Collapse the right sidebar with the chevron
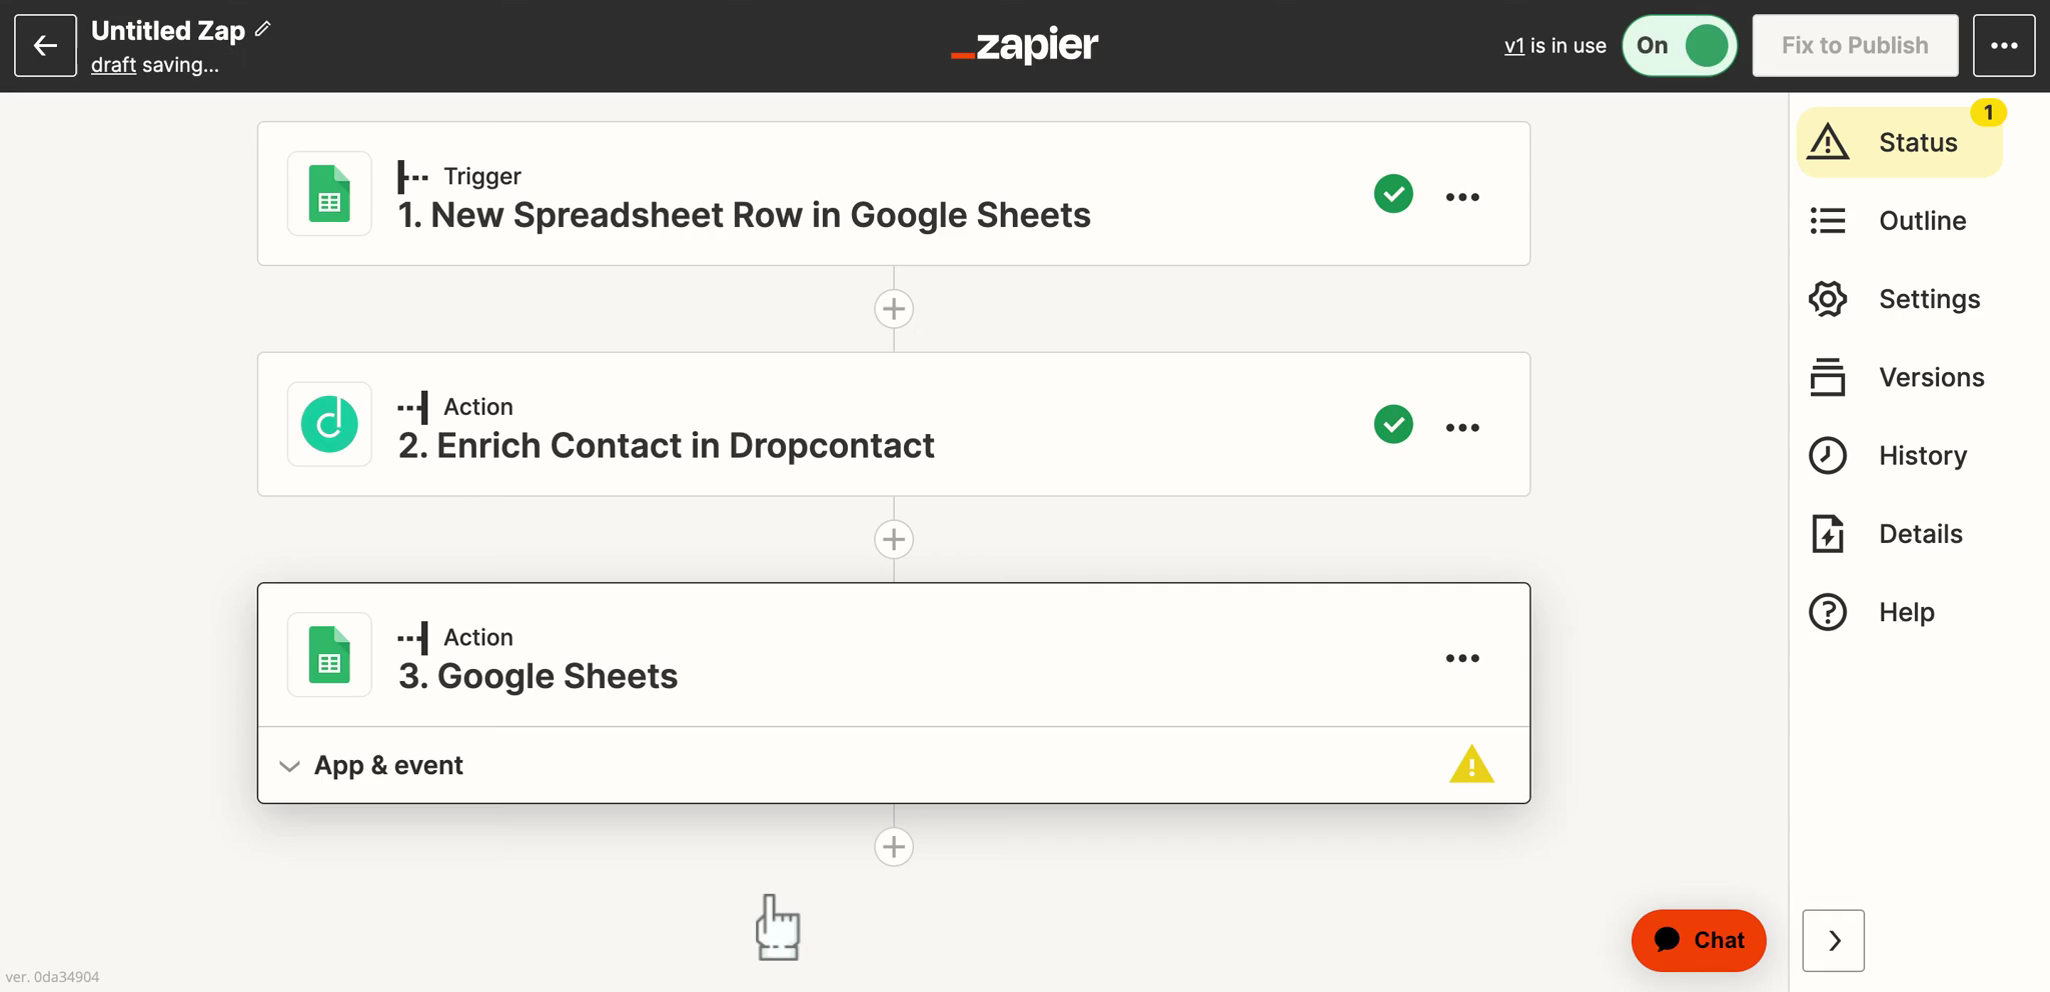 pyautogui.click(x=1833, y=940)
